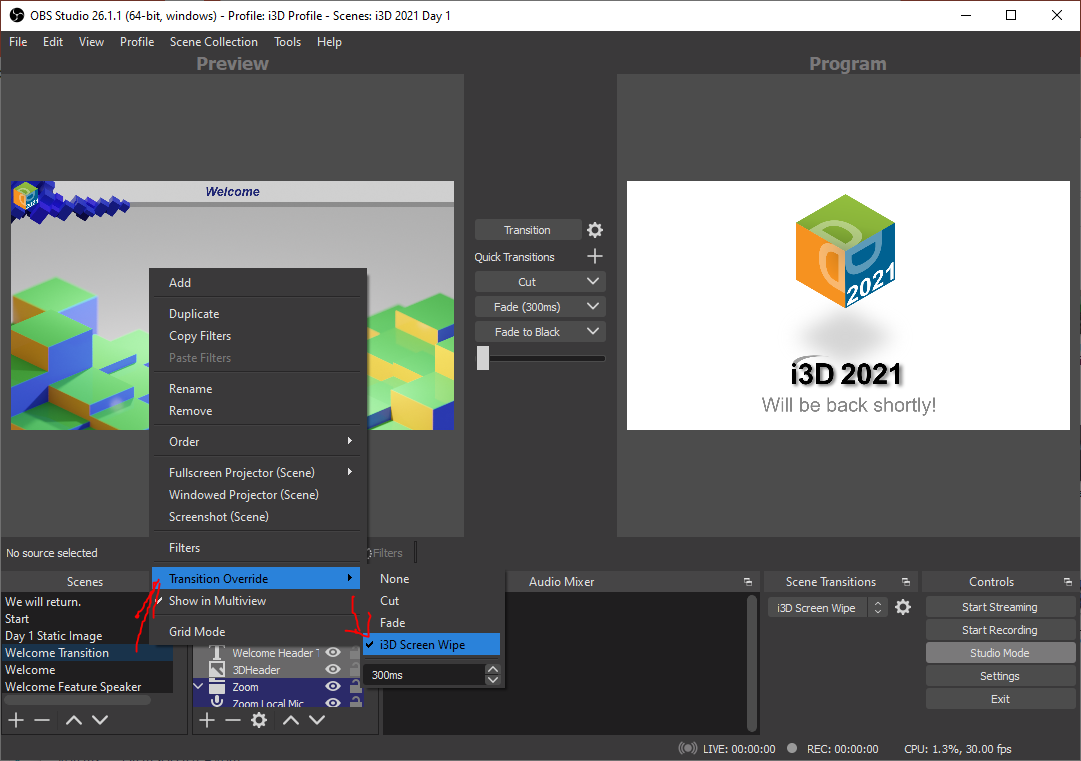
Task: Enter Studio Mode
Action: click(x=1000, y=652)
